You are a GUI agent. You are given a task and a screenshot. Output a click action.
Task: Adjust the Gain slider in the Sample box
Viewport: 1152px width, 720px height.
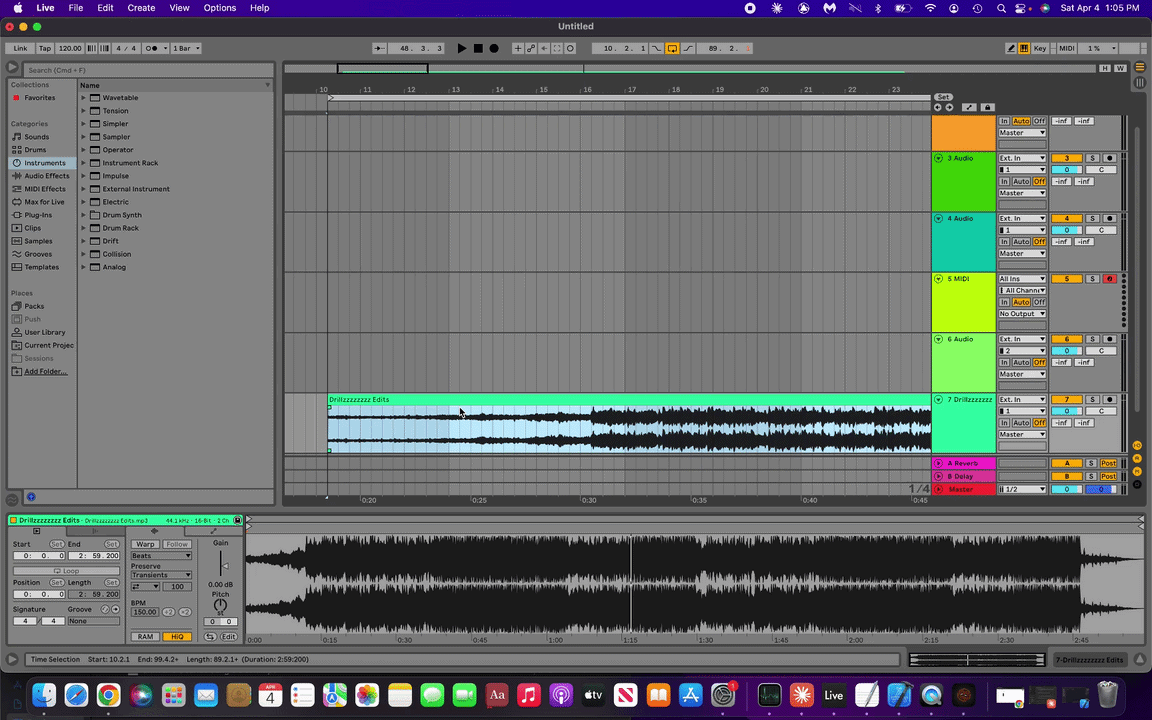(225, 565)
